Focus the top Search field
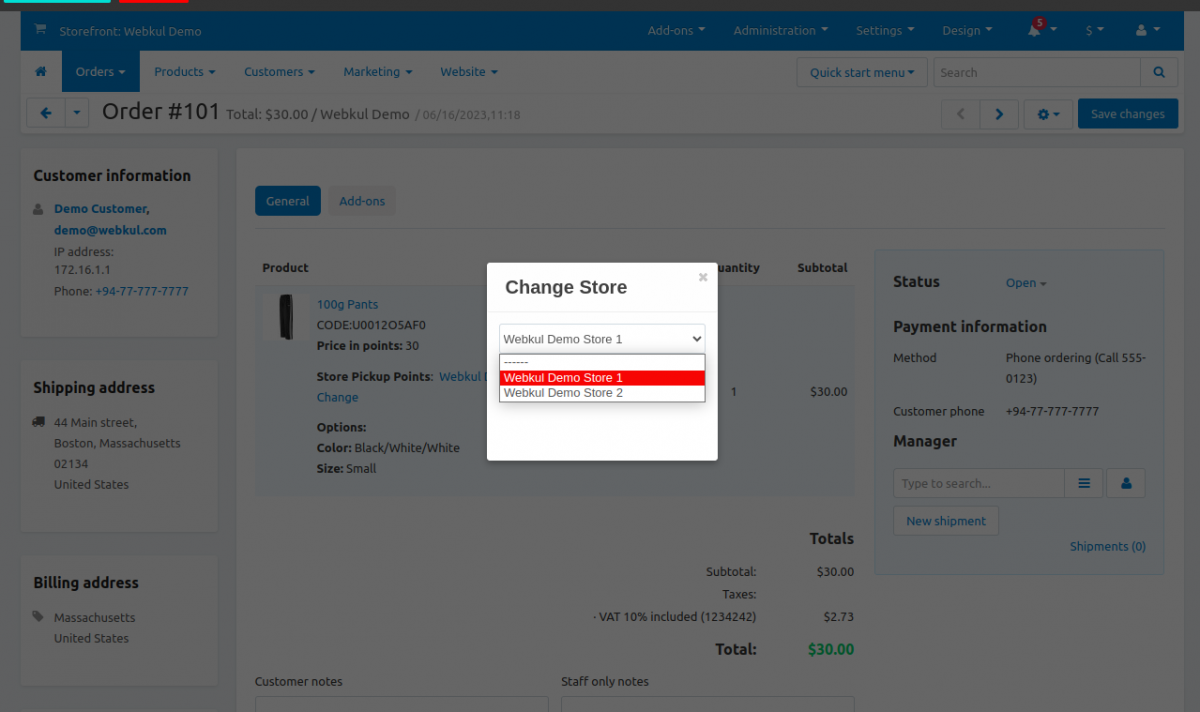Image resolution: width=1200 pixels, height=712 pixels. [x=1037, y=72]
